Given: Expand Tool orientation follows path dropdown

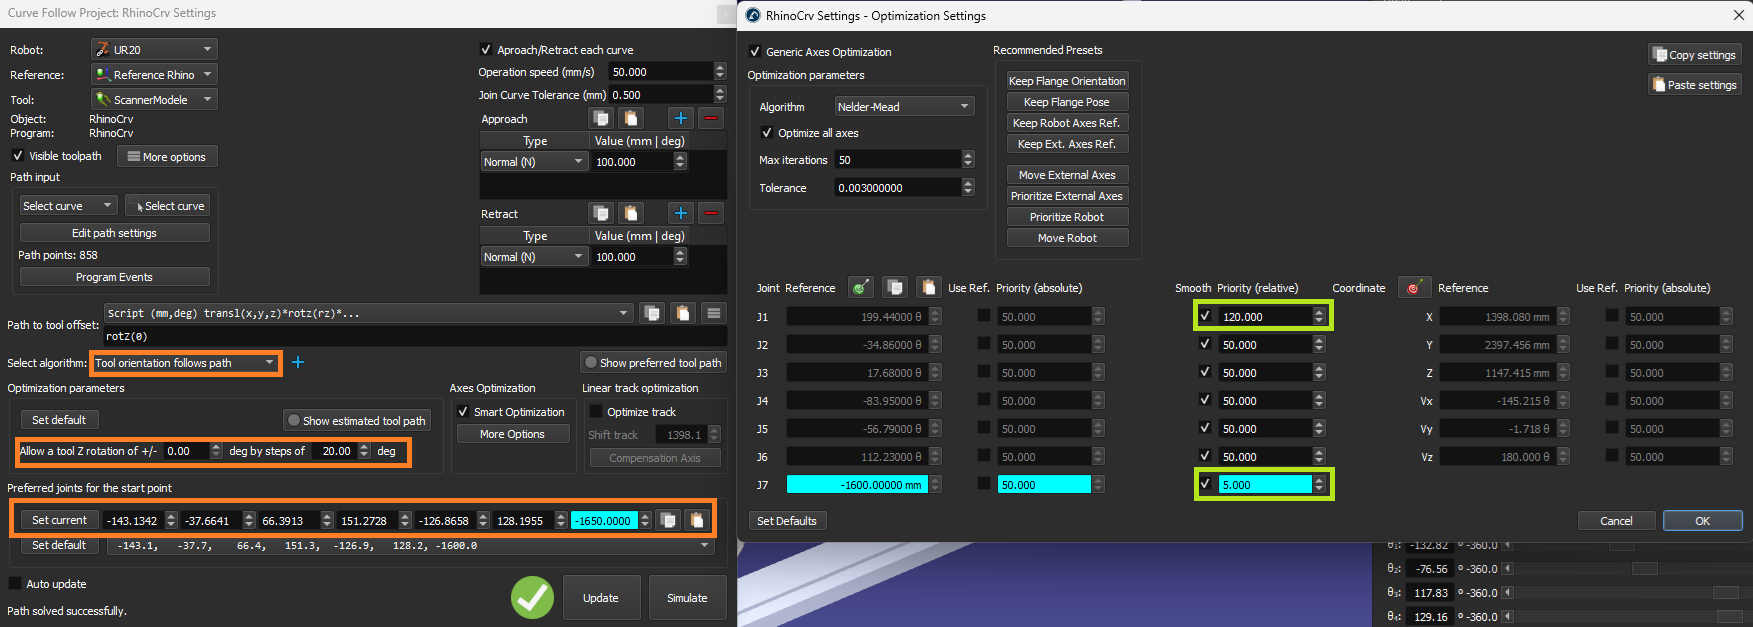Looking at the screenshot, I should click(x=185, y=363).
